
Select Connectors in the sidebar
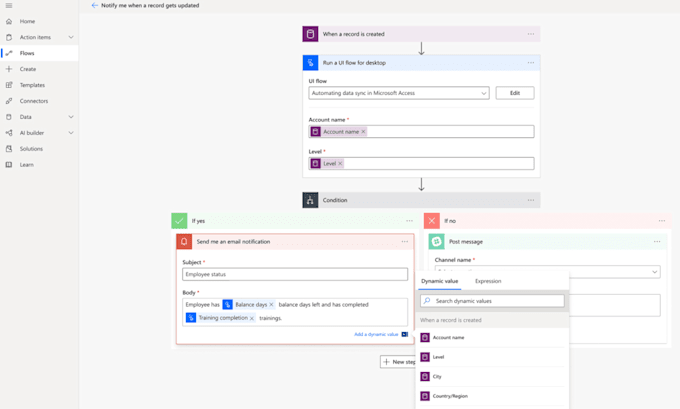coord(34,101)
